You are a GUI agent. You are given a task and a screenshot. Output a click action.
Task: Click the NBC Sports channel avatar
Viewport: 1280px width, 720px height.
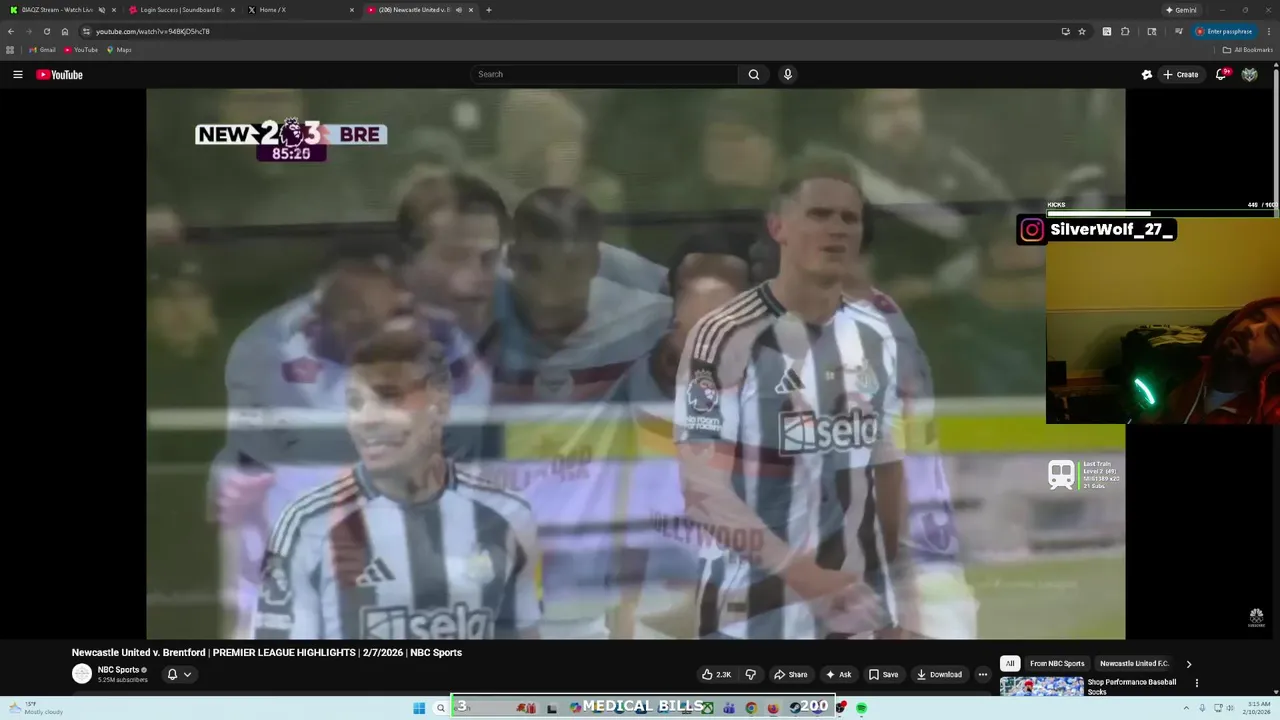coord(82,674)
